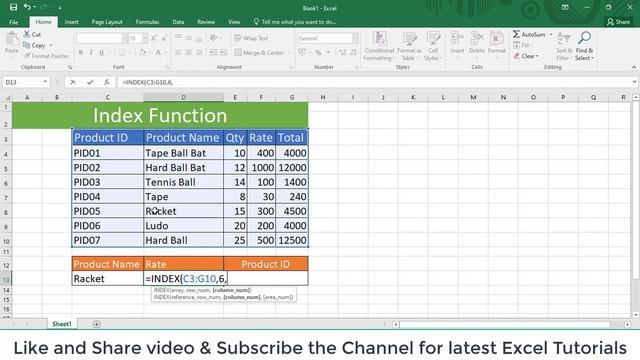Switch to the Formulas tab
This screenshot has width=640, height=360.
(147, 22)
